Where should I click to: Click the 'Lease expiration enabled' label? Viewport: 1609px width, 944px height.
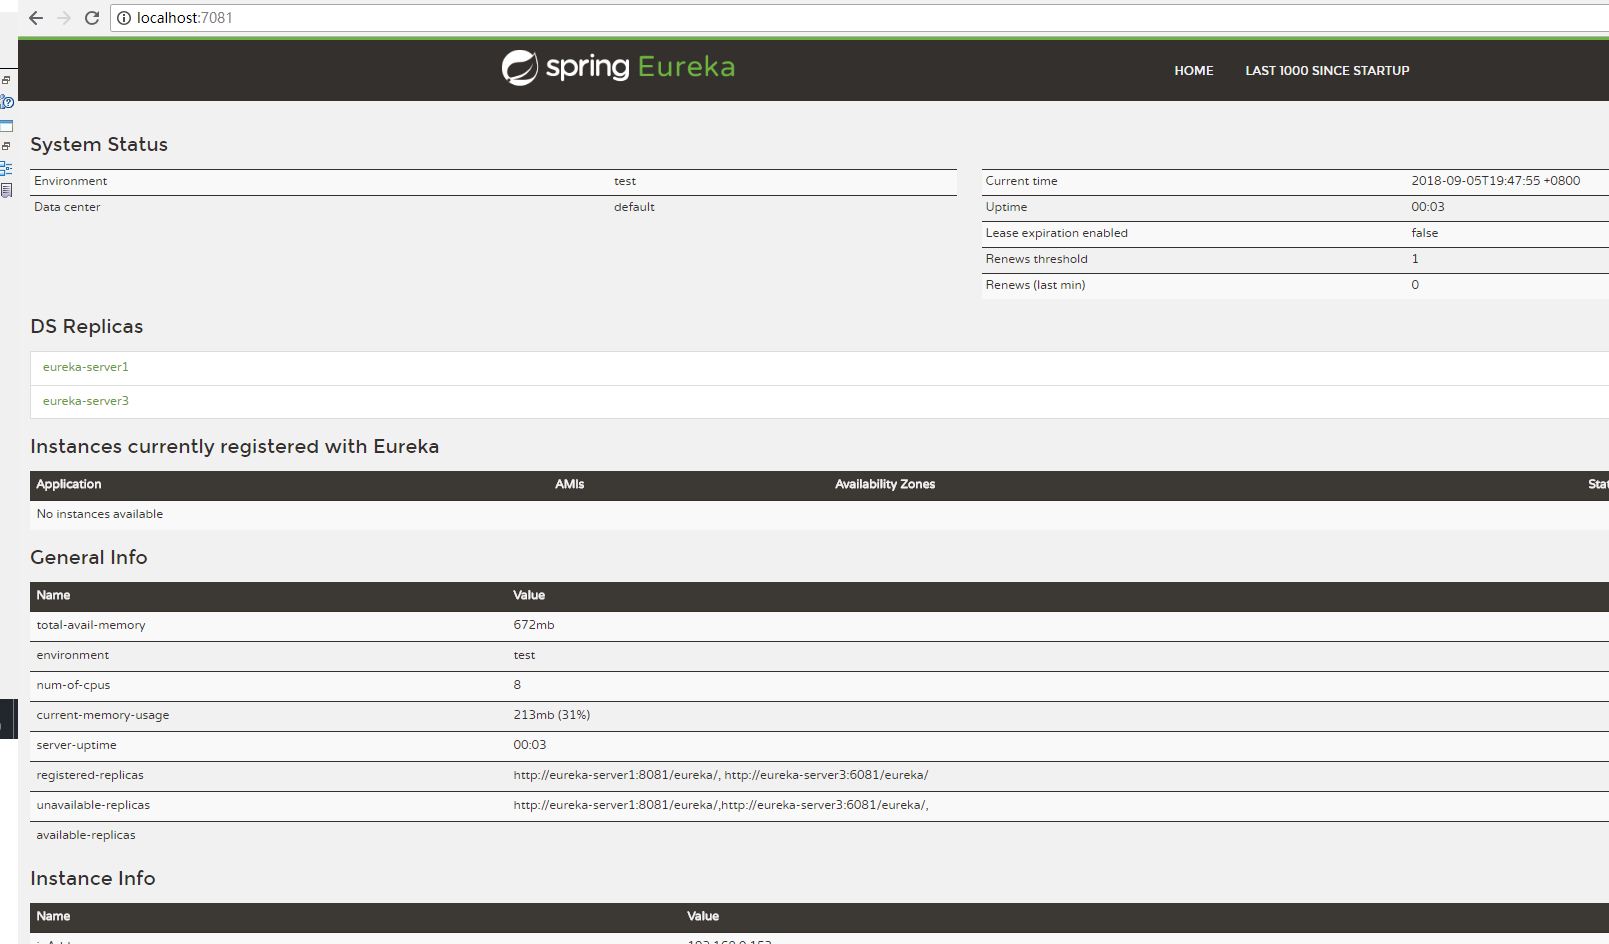point(1057,233)
